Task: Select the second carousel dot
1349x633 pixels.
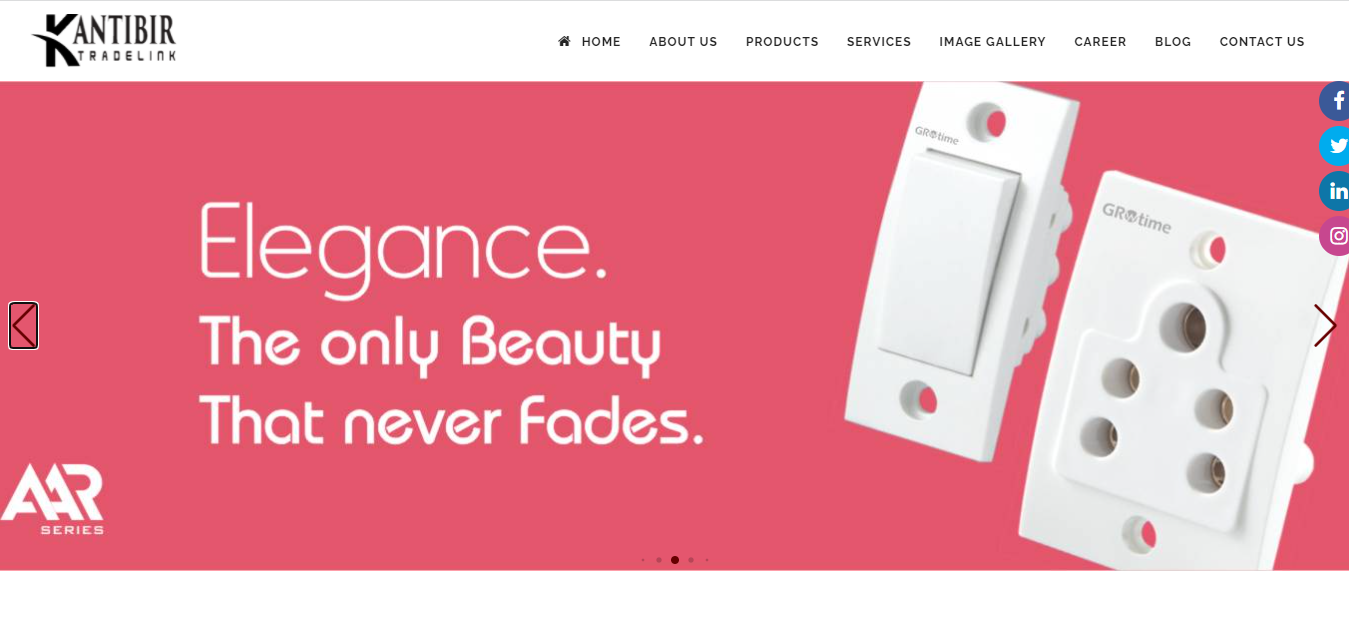Action: [x=659, y=560]
